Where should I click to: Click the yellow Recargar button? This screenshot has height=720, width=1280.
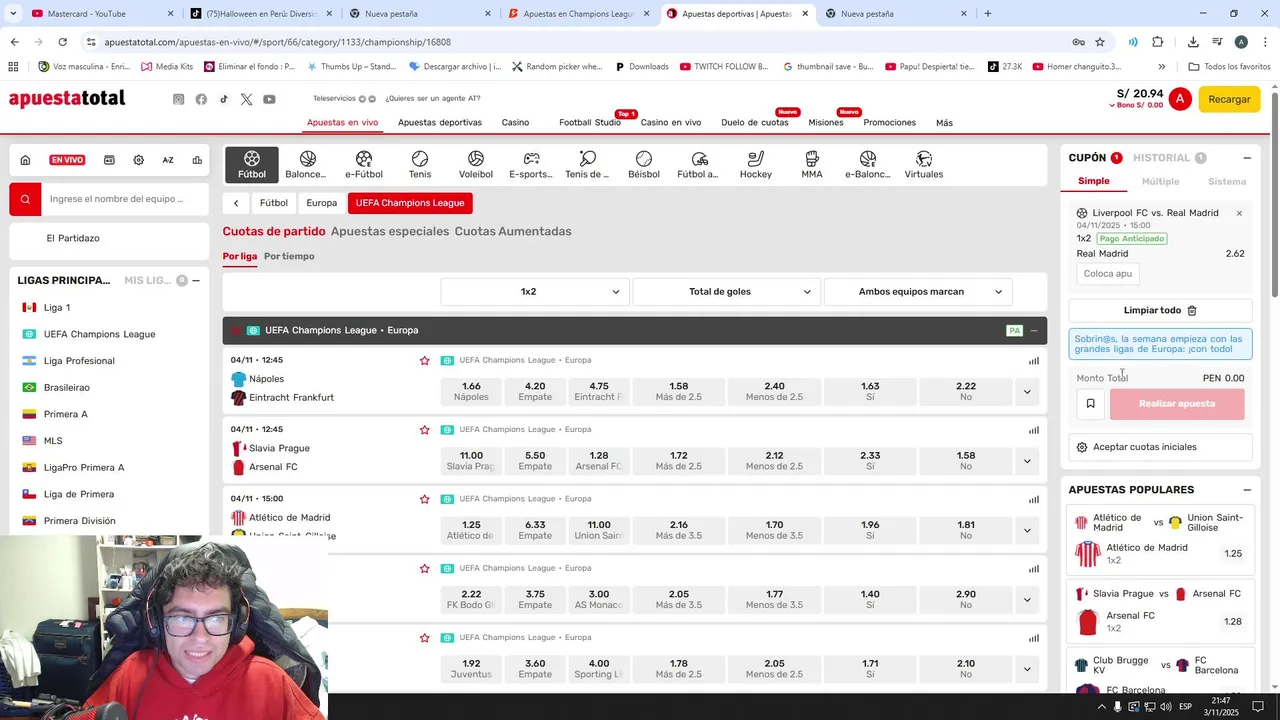pyautogui.click(x=1229, y=99)
